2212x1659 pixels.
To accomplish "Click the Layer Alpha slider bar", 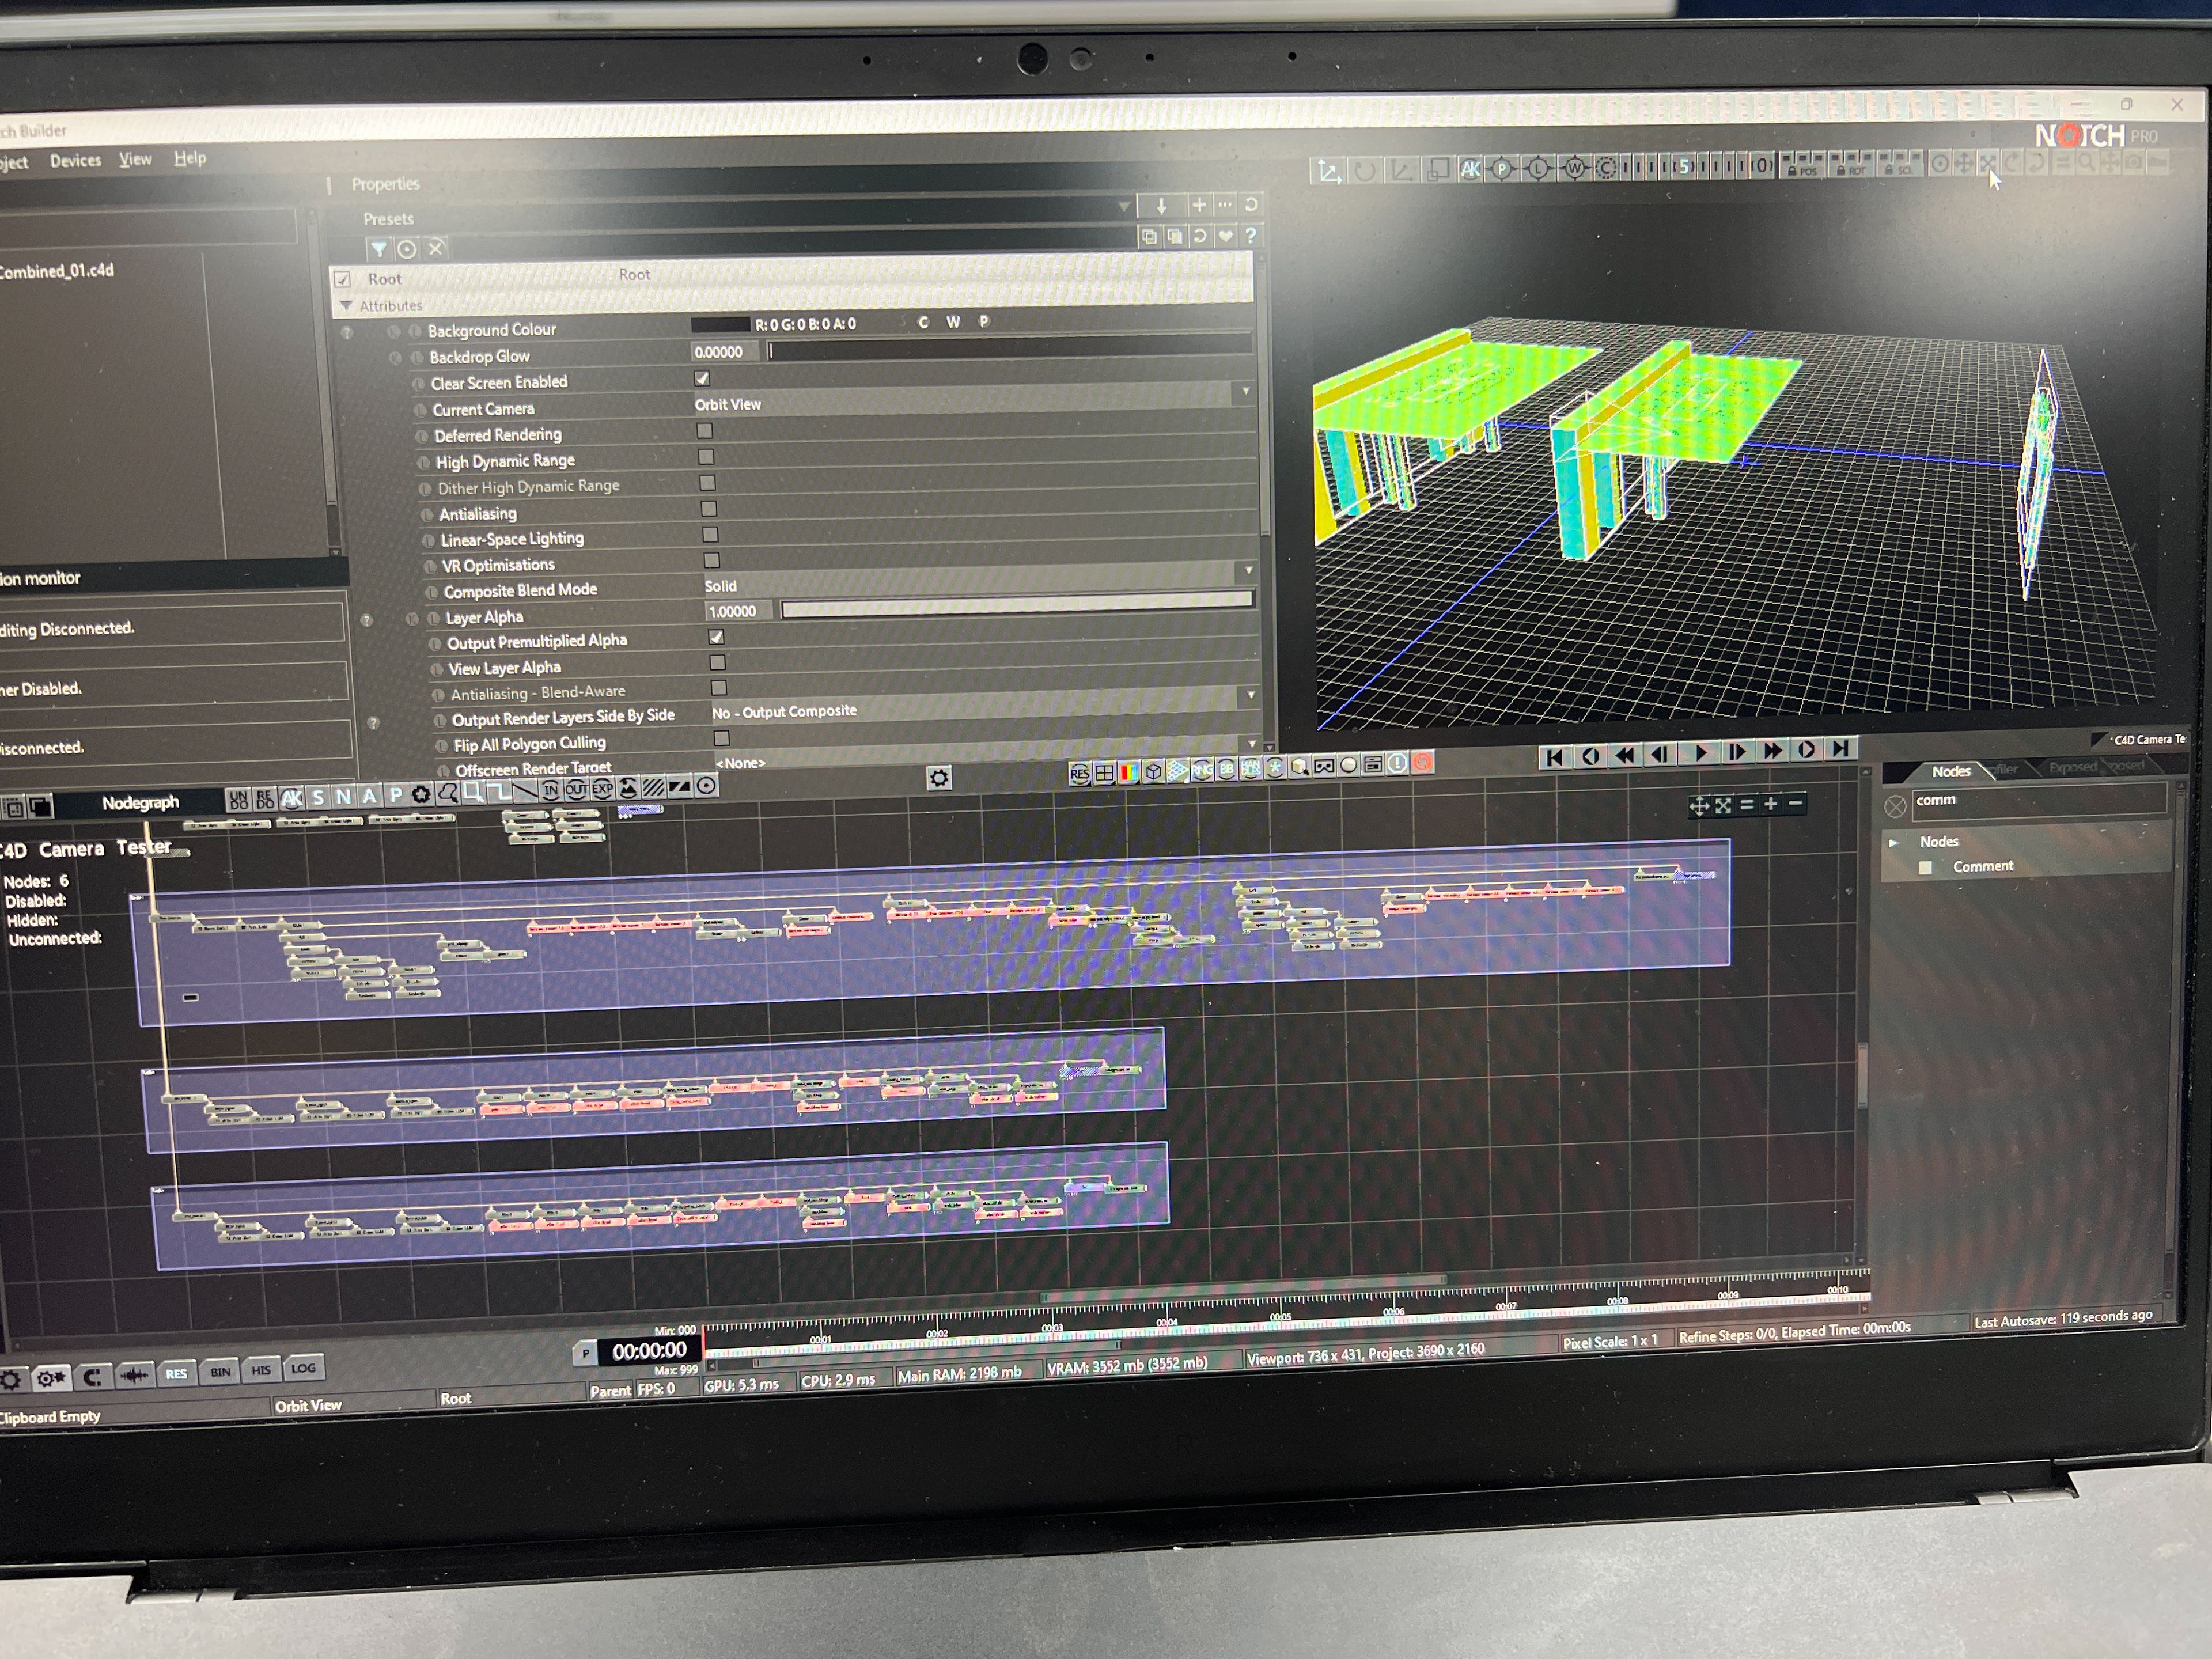I will pyautogui.click(x=1015, y=604).
